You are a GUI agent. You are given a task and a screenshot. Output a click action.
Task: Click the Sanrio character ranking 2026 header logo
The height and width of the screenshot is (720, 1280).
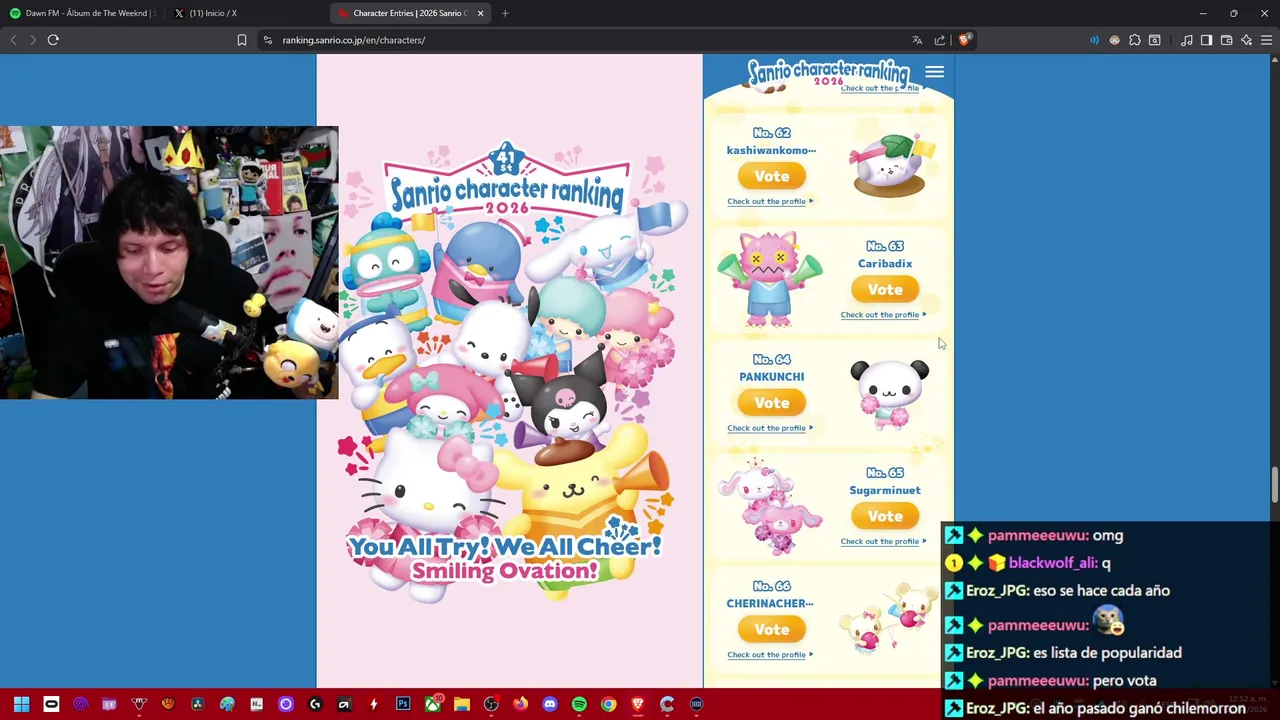[828, 73]
